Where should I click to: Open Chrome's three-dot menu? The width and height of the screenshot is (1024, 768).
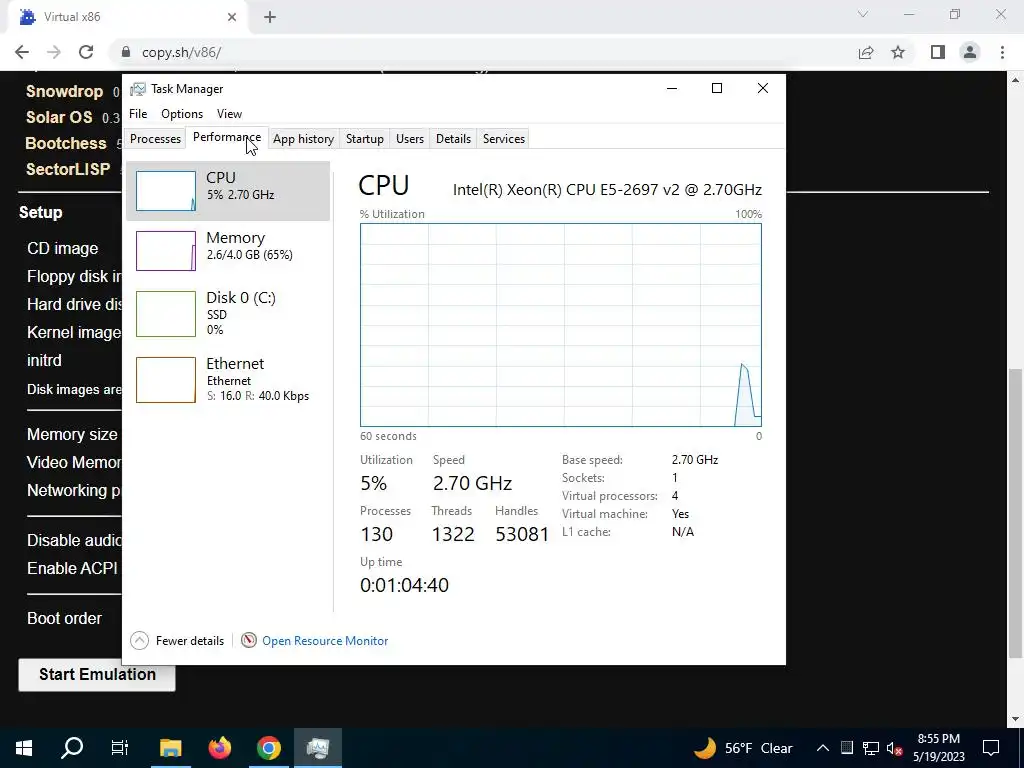(x=1002, y=52)
